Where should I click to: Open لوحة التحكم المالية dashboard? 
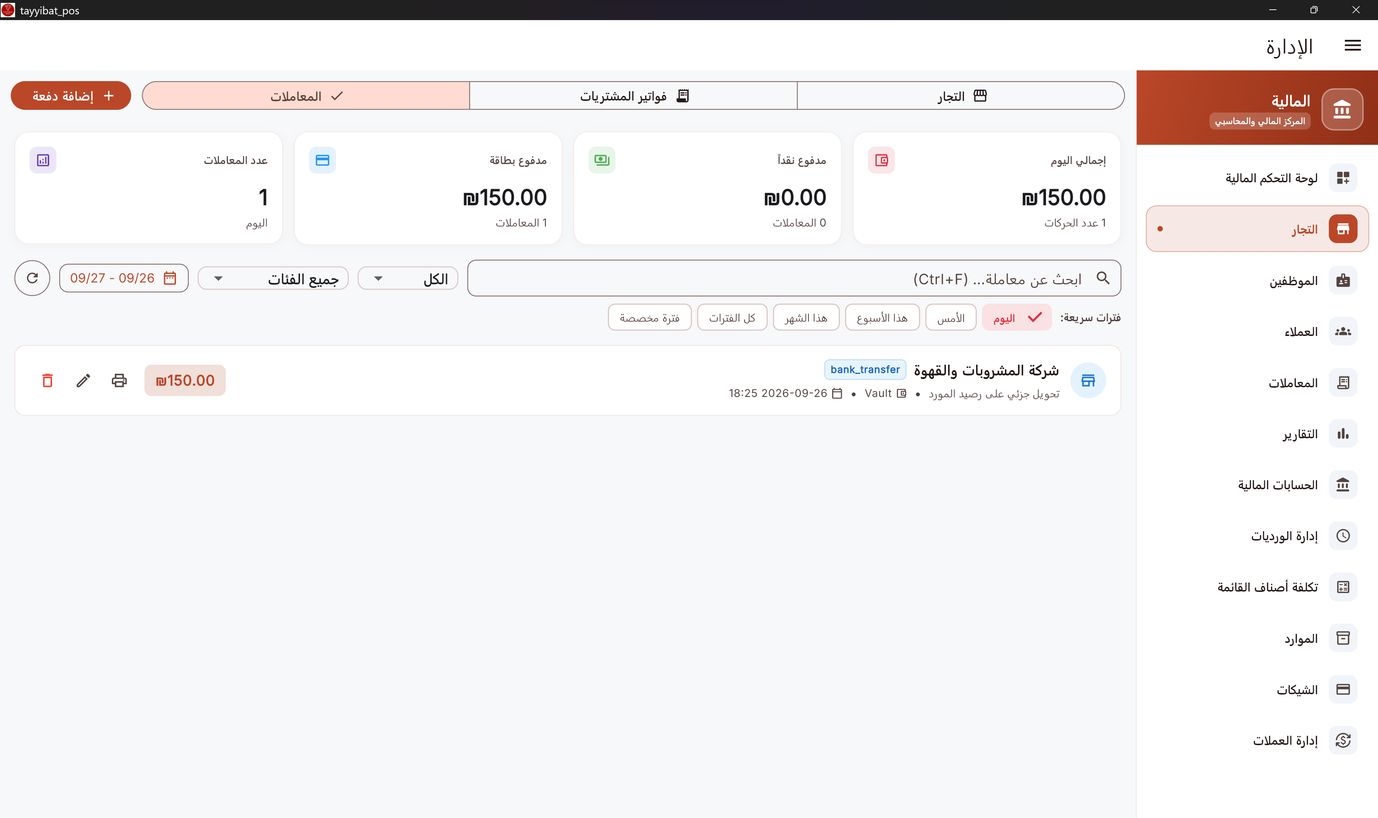coord(1257,178)
